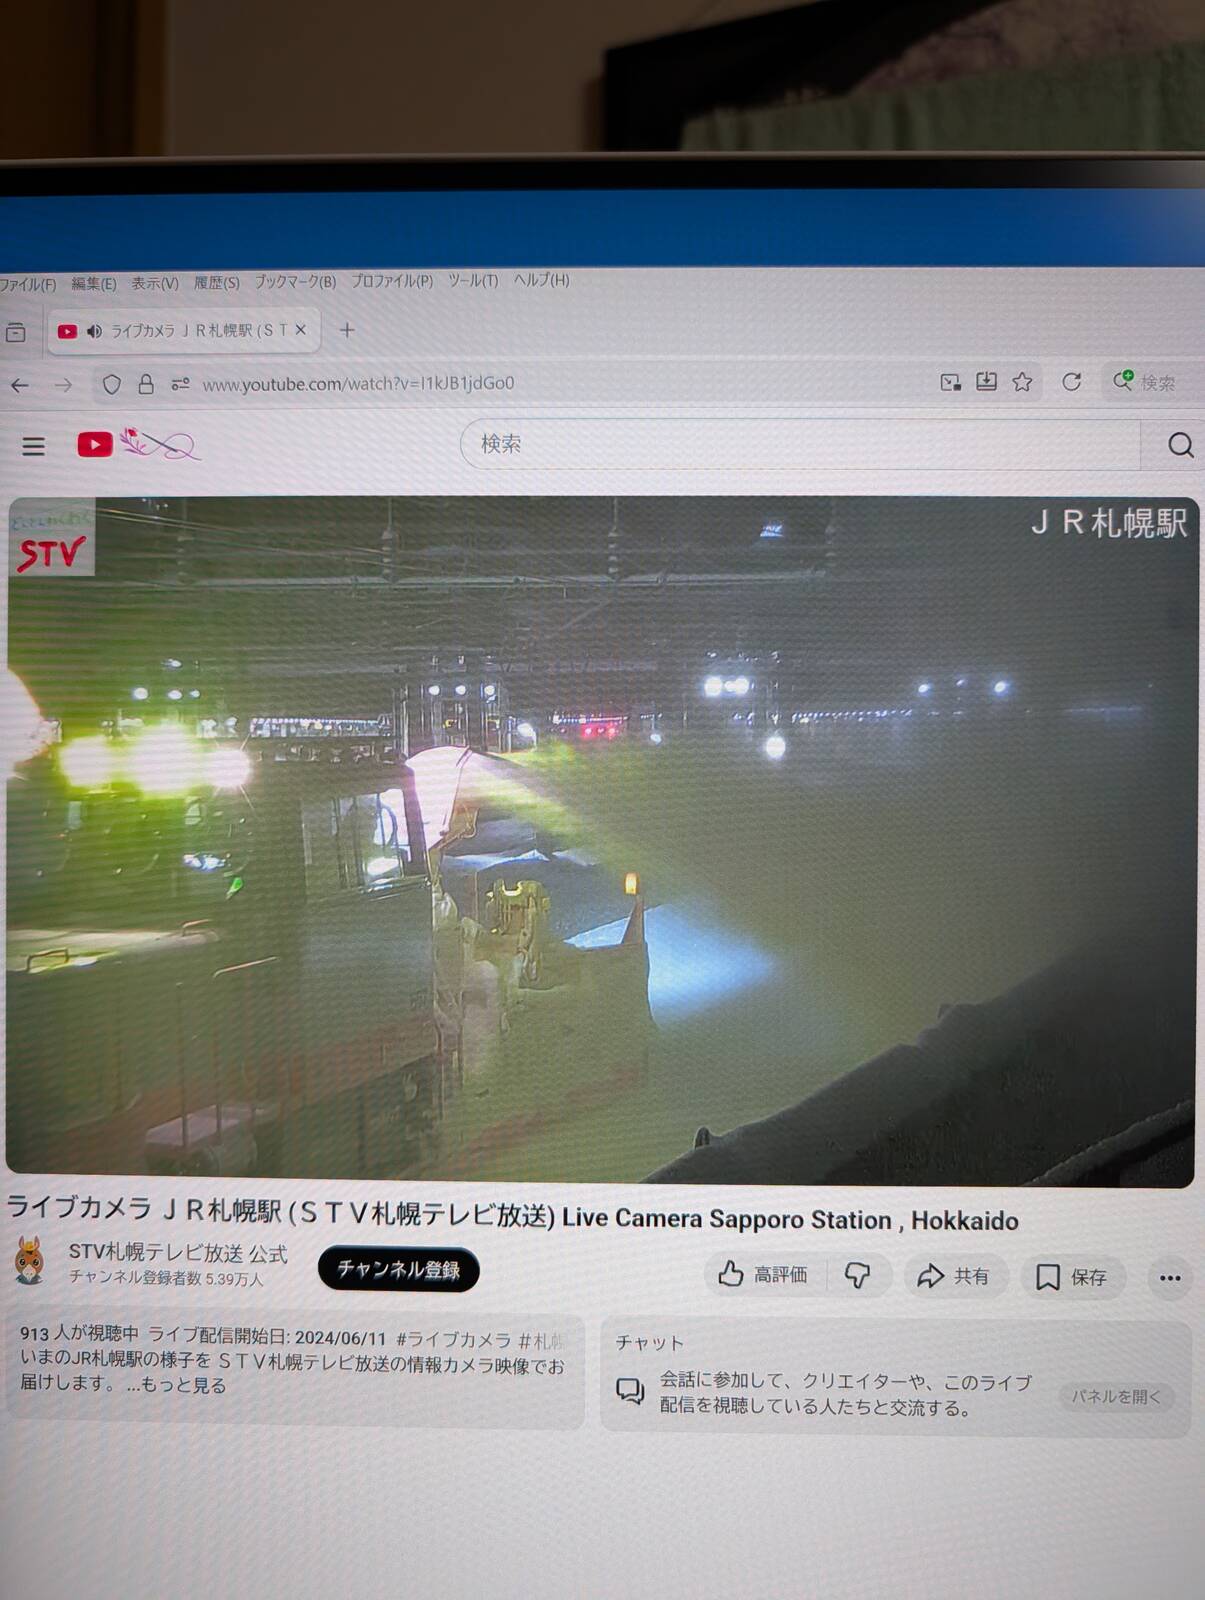1205x1600 pixels.
Task: Open STV札幌テレビ放送 公式 channel link
Action: click(177, 1252)
